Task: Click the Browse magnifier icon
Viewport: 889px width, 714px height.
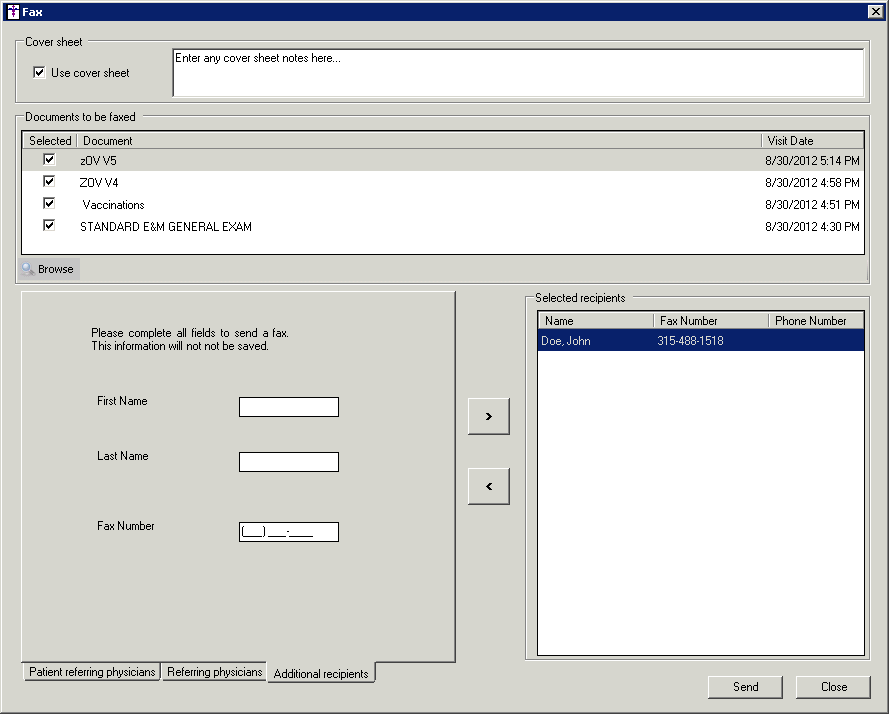Action: tap(28, 269)
